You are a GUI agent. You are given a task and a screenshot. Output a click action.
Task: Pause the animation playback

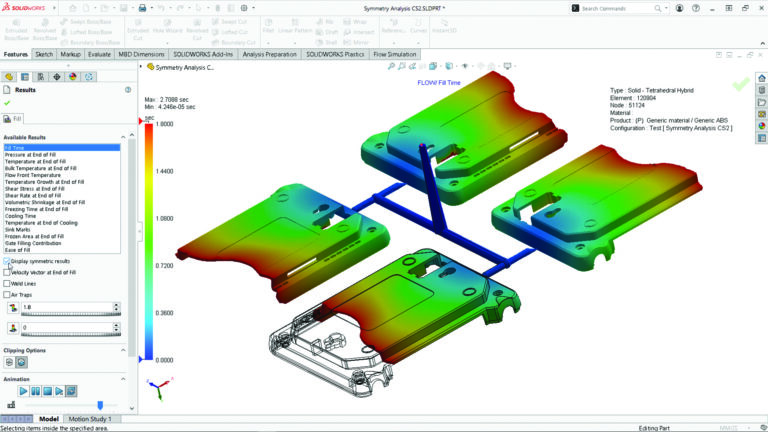(x=34, y=391)
